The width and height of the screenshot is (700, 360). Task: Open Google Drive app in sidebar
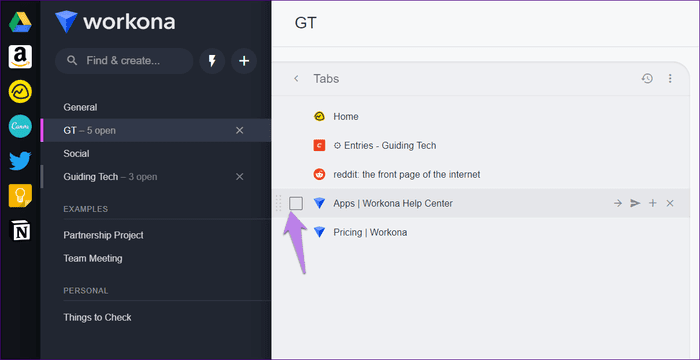pyautogui.click(x=20, y=22)
